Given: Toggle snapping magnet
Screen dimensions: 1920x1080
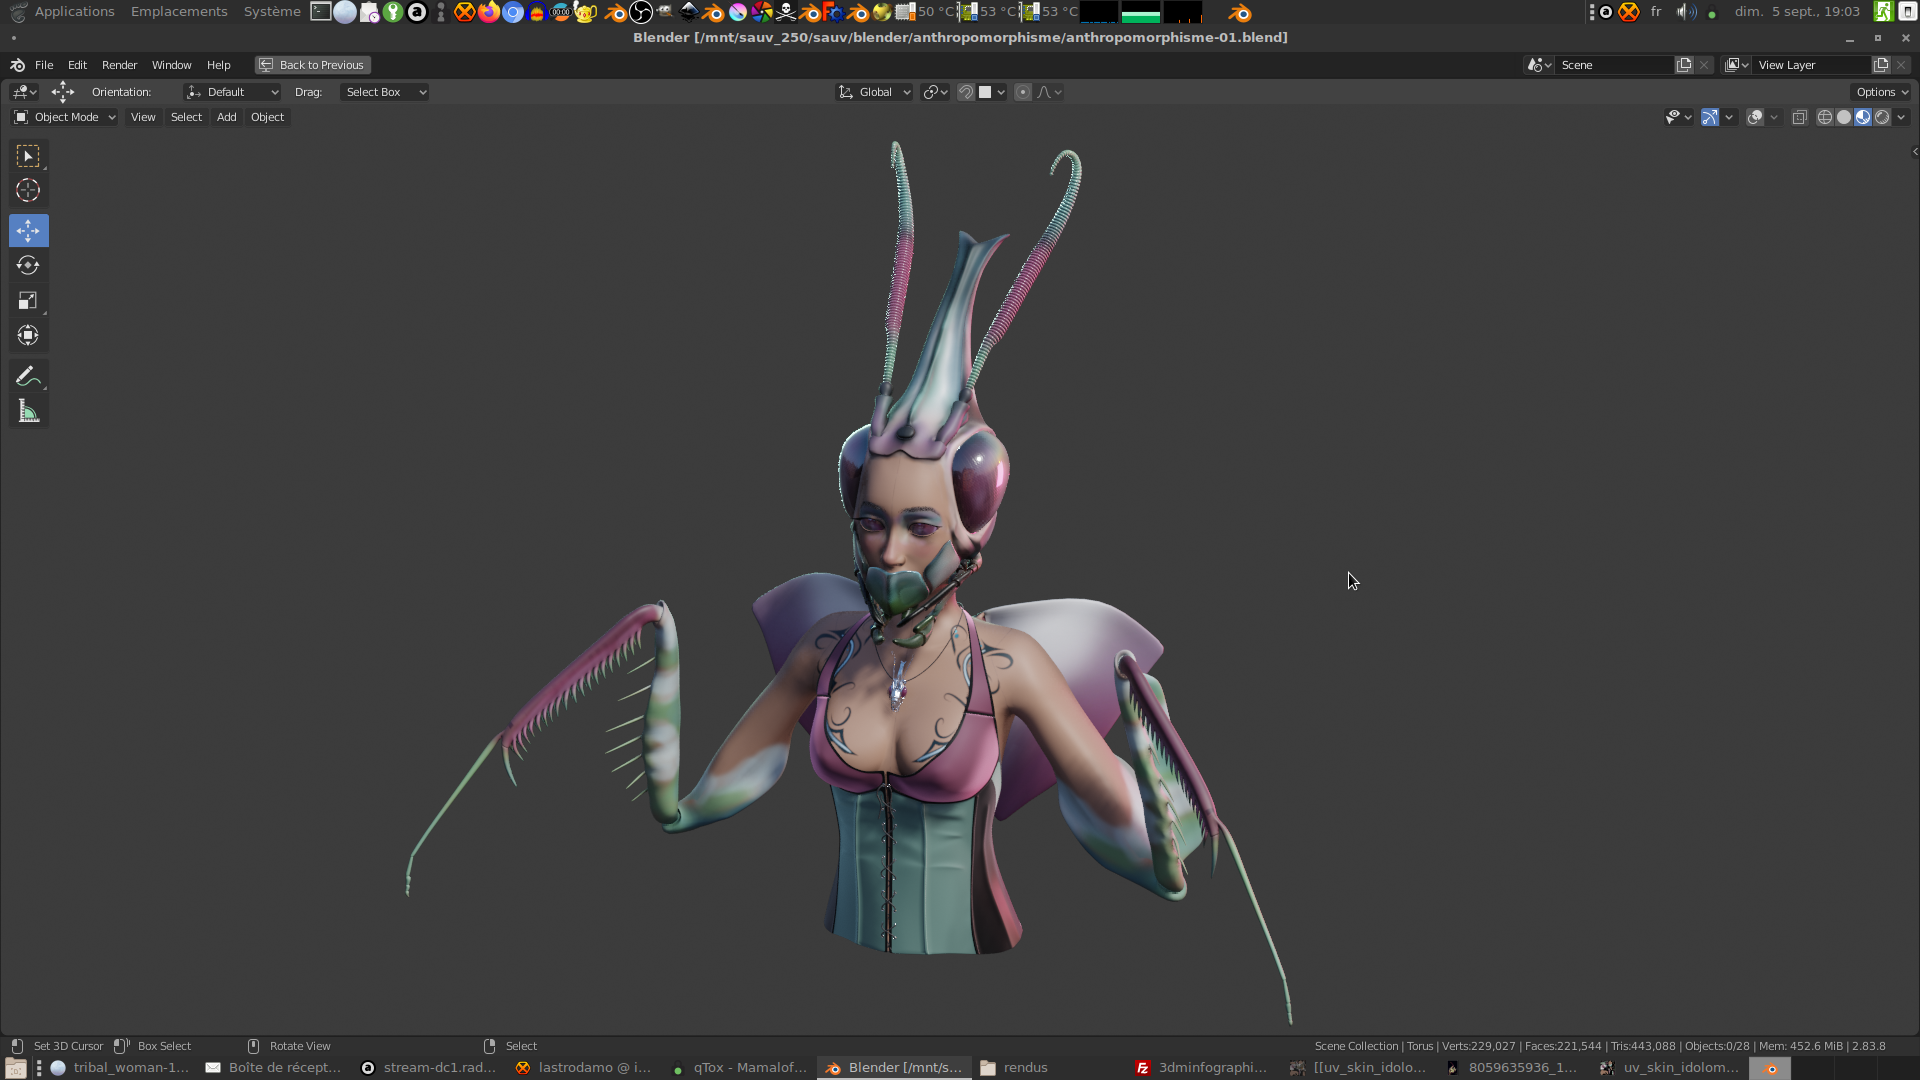Looking at the screenshot, I should (966, 92).
